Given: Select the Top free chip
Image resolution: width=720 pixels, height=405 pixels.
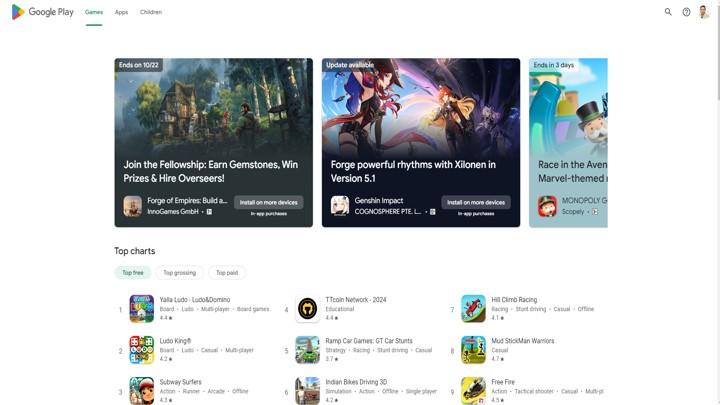Looking at the screenshot, I should pyautogui.click(x=133, y=273).
